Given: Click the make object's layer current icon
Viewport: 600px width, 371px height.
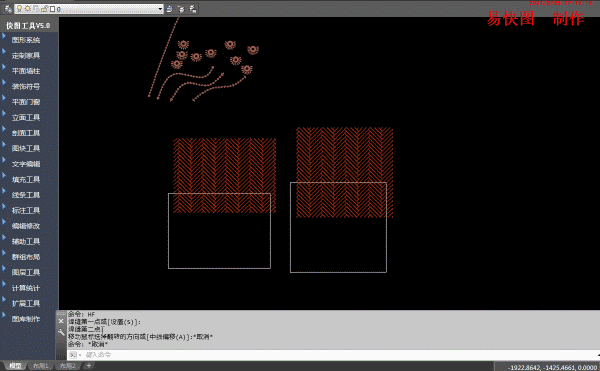Looking at the screenshot, I should click(170, 9).
